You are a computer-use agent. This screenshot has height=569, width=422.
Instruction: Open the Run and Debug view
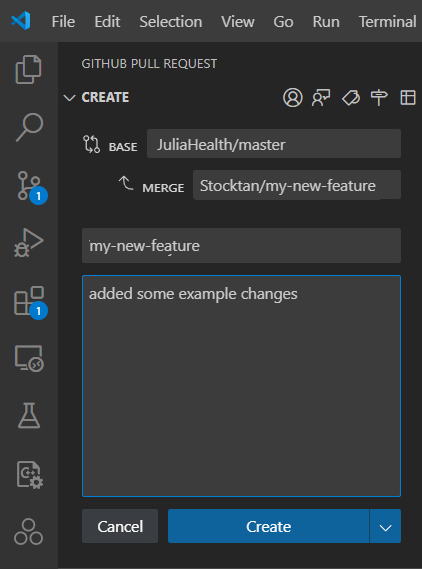coord(29,243)
